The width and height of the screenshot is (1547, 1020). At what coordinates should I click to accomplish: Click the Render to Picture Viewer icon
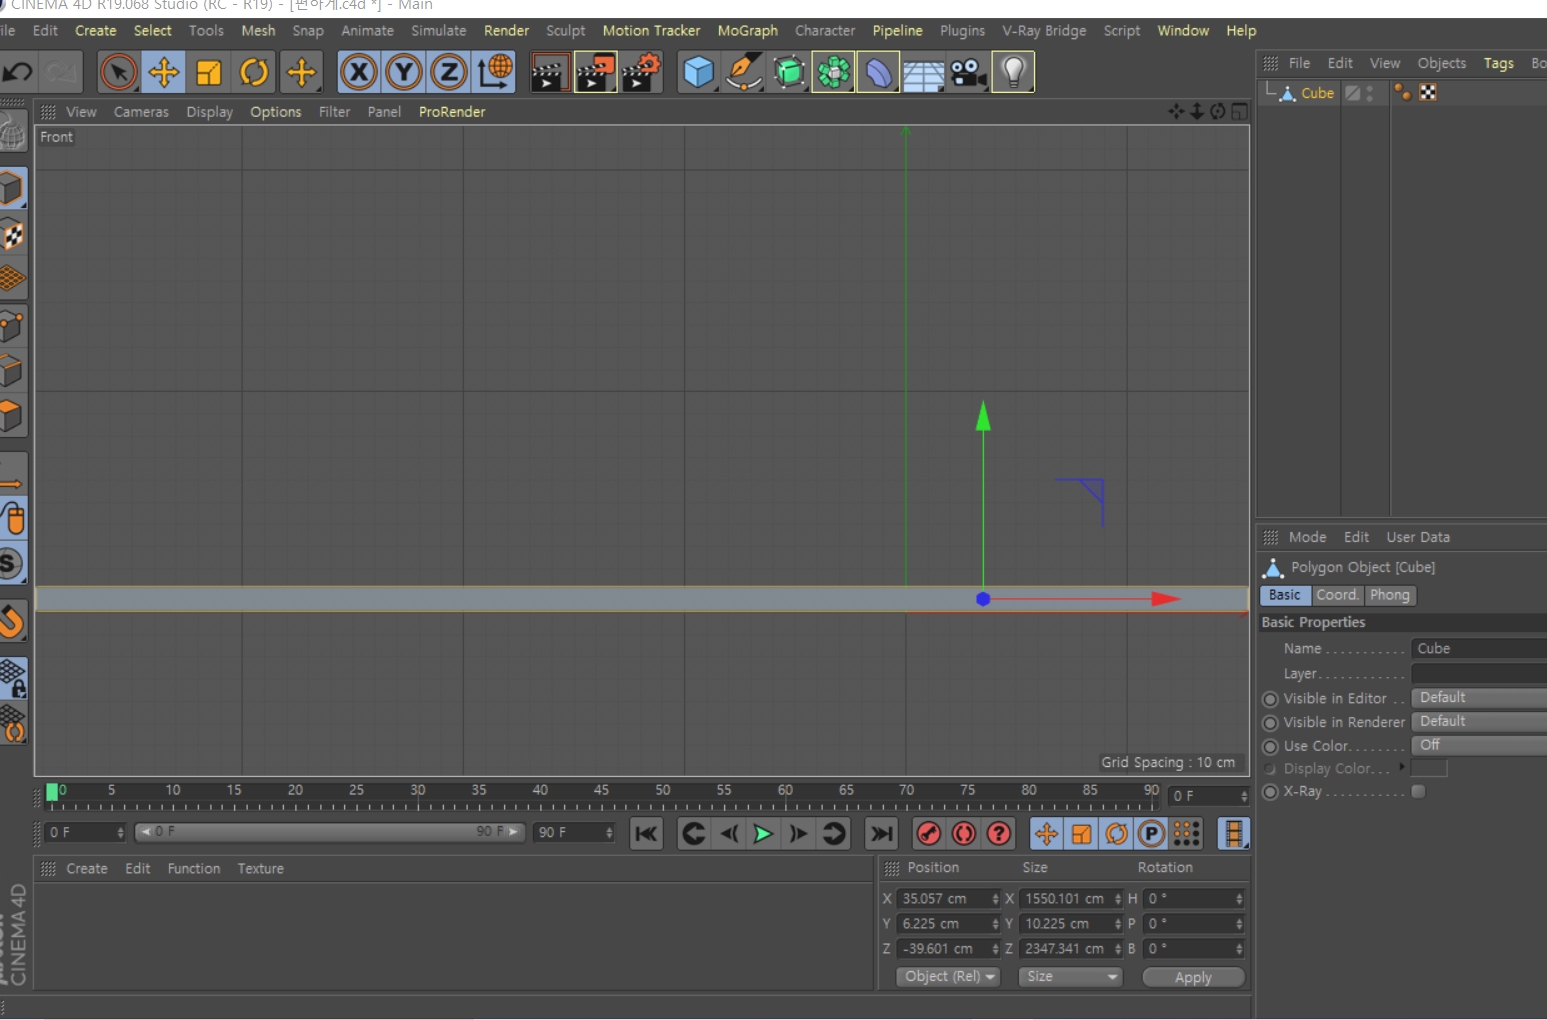click(x=595, y=72)
